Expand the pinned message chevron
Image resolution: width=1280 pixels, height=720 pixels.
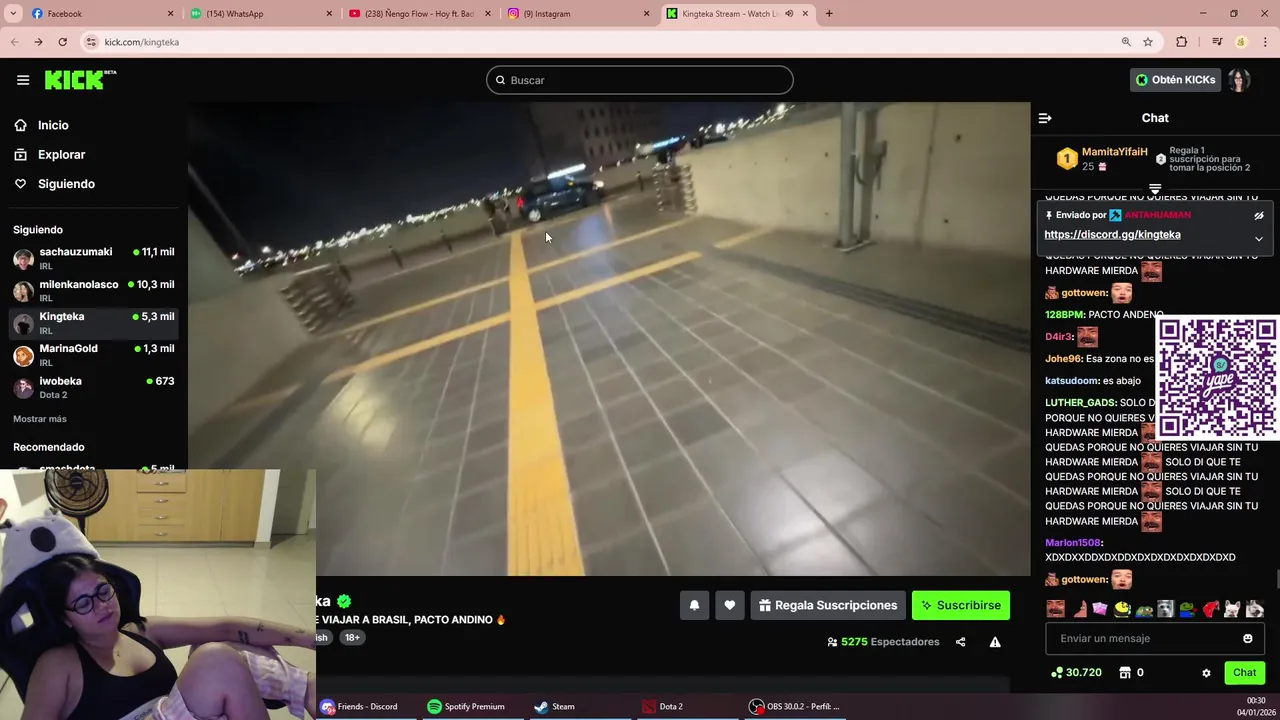pos(1259,239)
